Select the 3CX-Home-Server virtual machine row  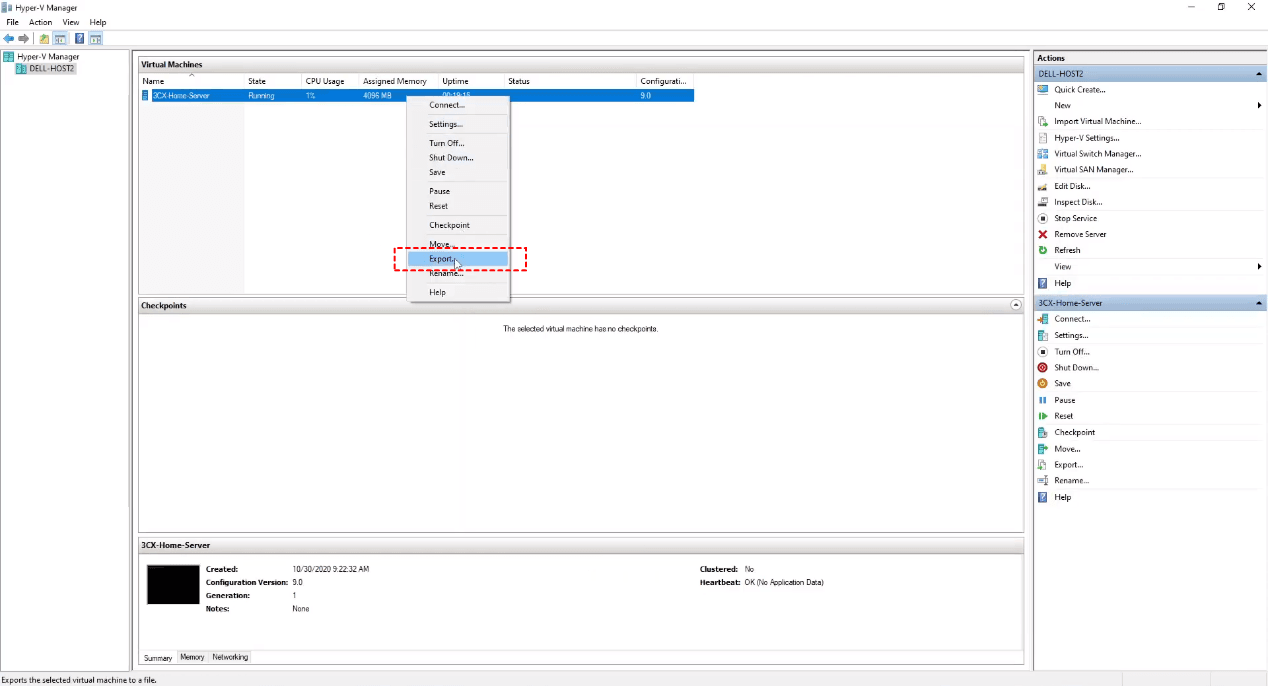tap(416, 95)
